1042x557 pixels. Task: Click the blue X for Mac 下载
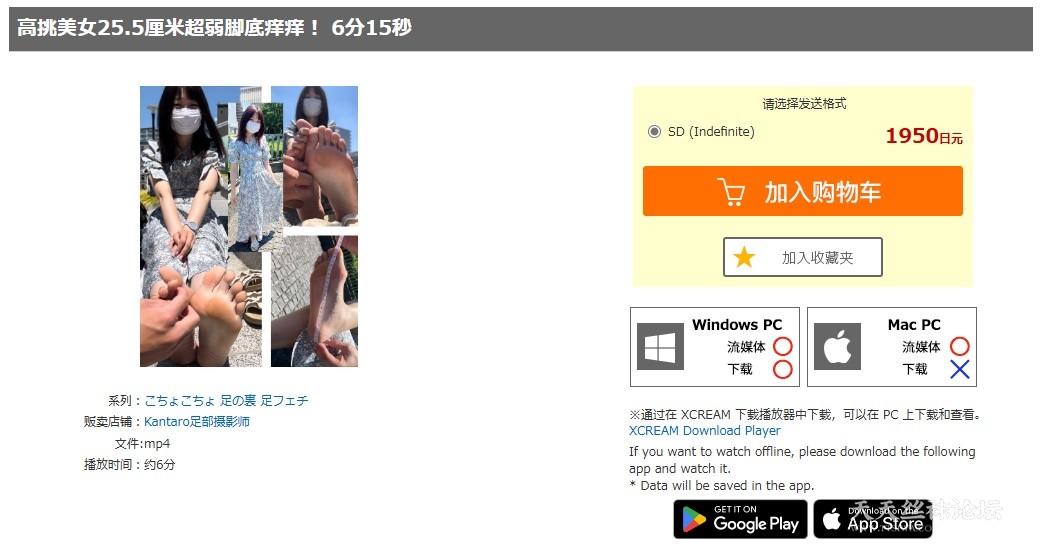[x=960, y=369]
